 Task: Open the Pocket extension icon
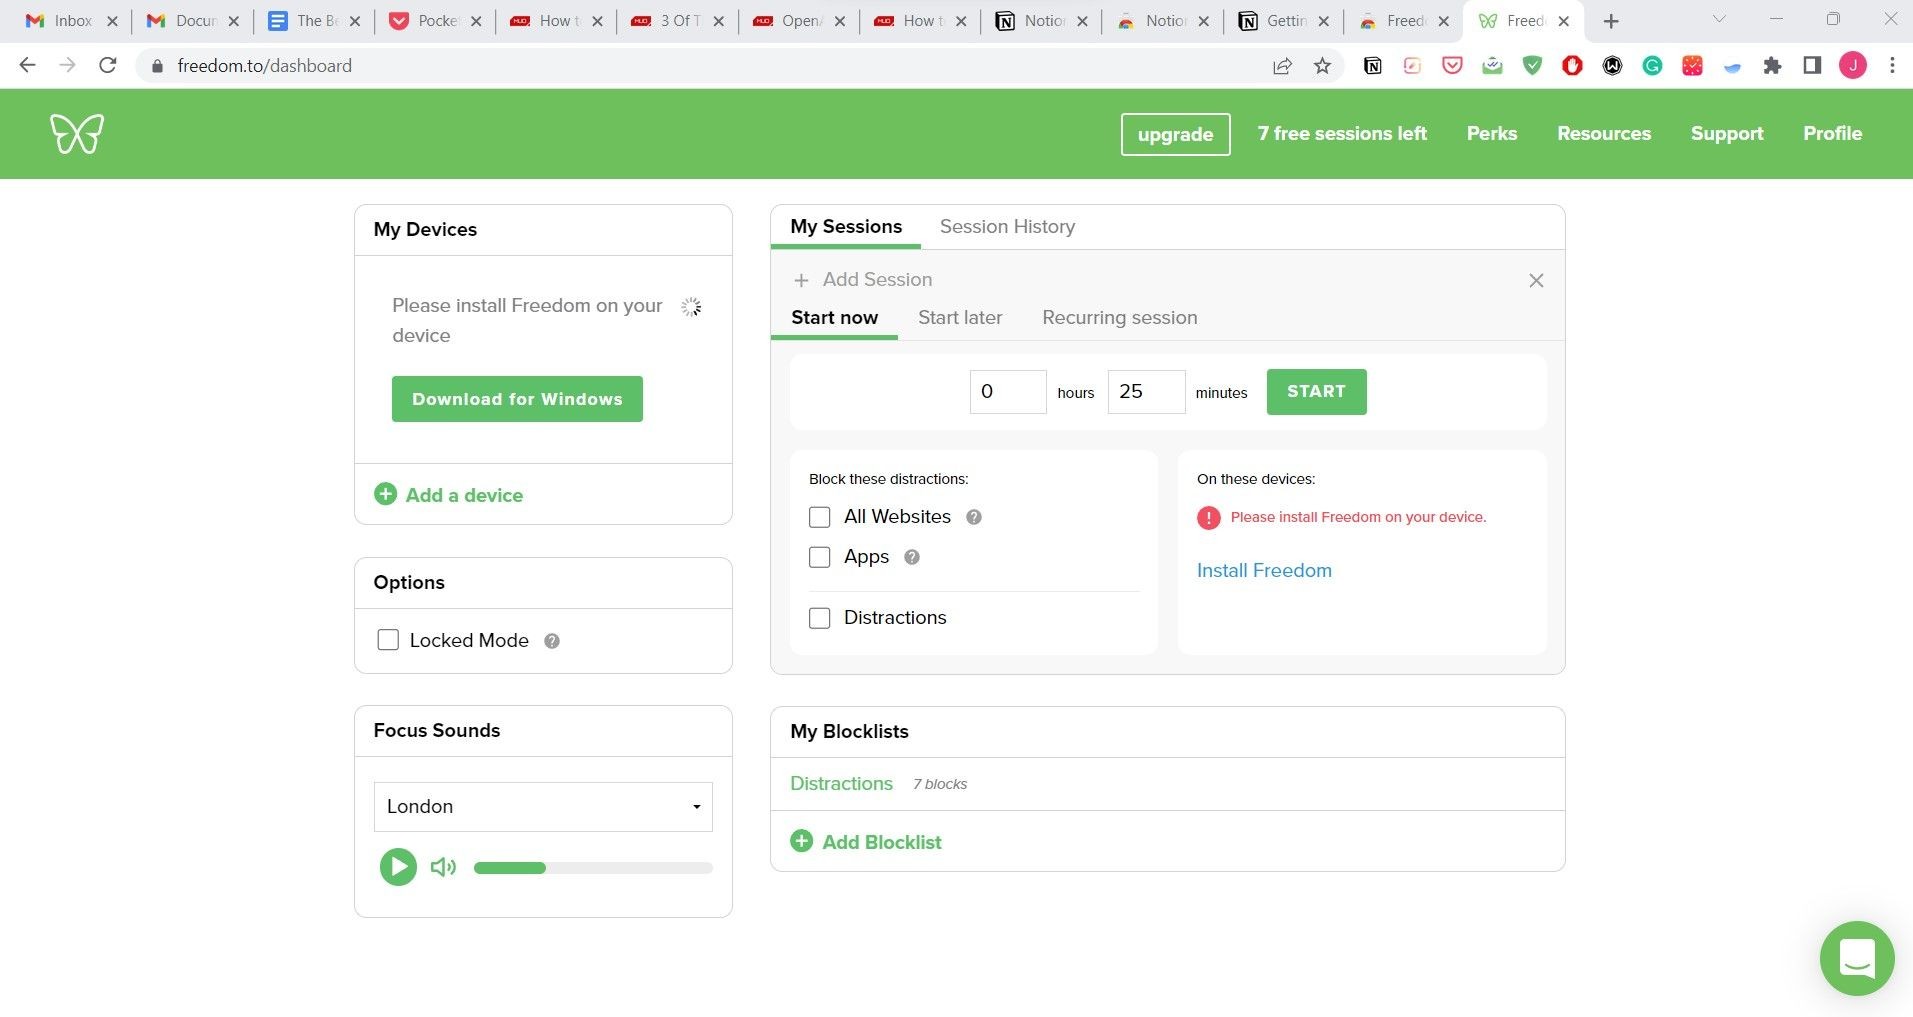click(1453, 66)
